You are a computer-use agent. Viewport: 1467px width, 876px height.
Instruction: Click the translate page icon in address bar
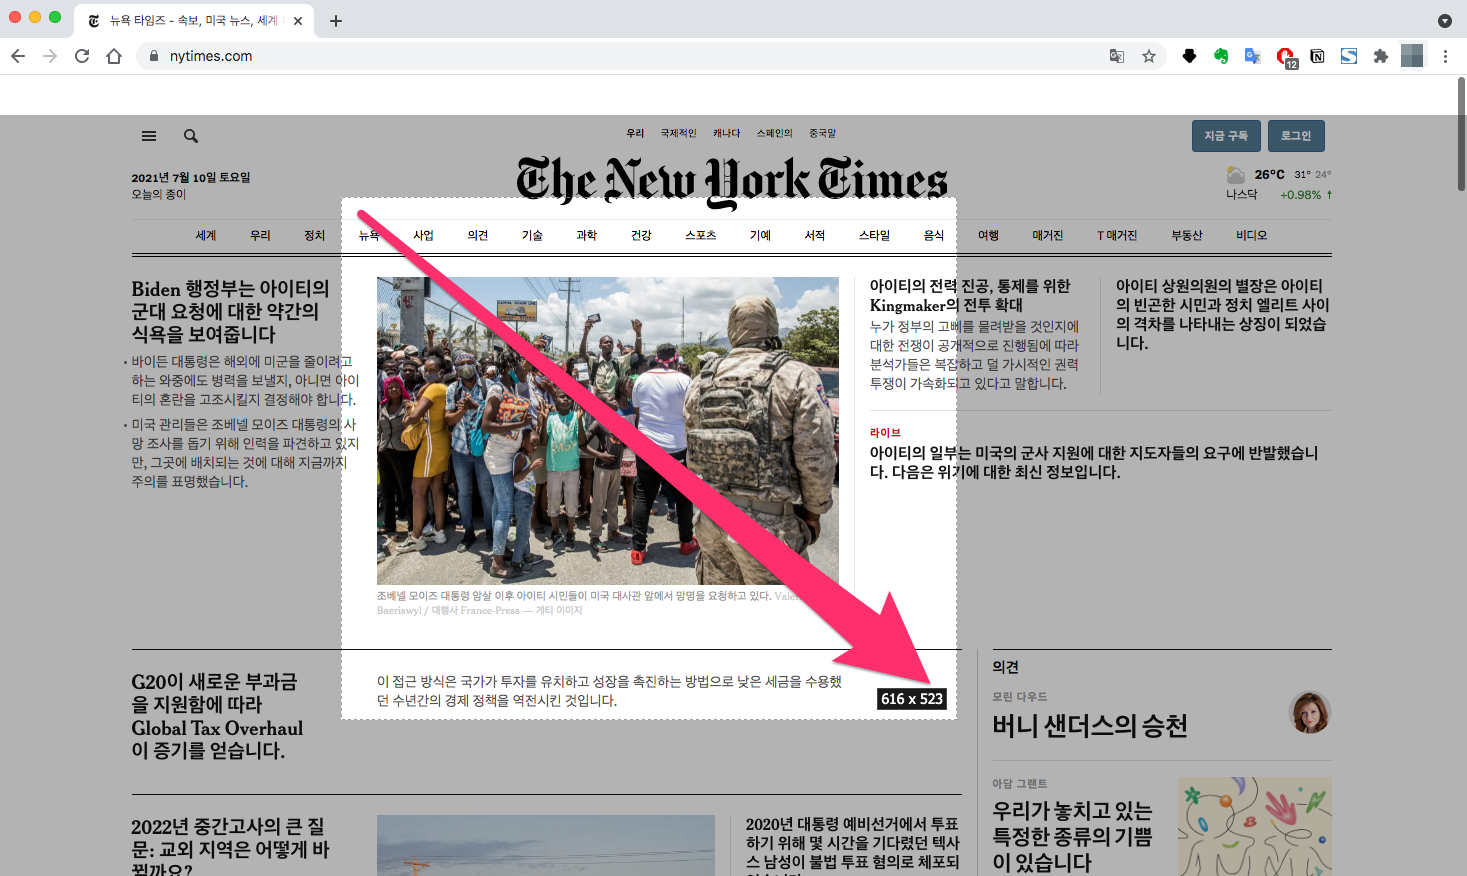pyautogui.click(x=1117, y=56)
